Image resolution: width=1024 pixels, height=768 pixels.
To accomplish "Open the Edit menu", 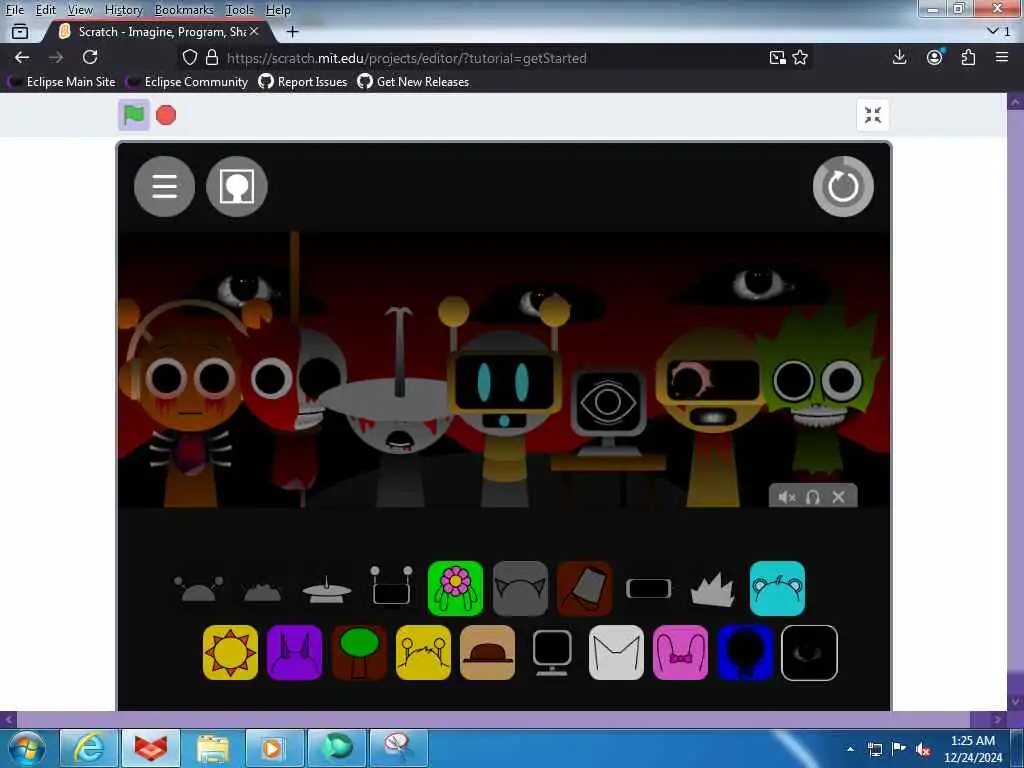I will tap(46, 10).
